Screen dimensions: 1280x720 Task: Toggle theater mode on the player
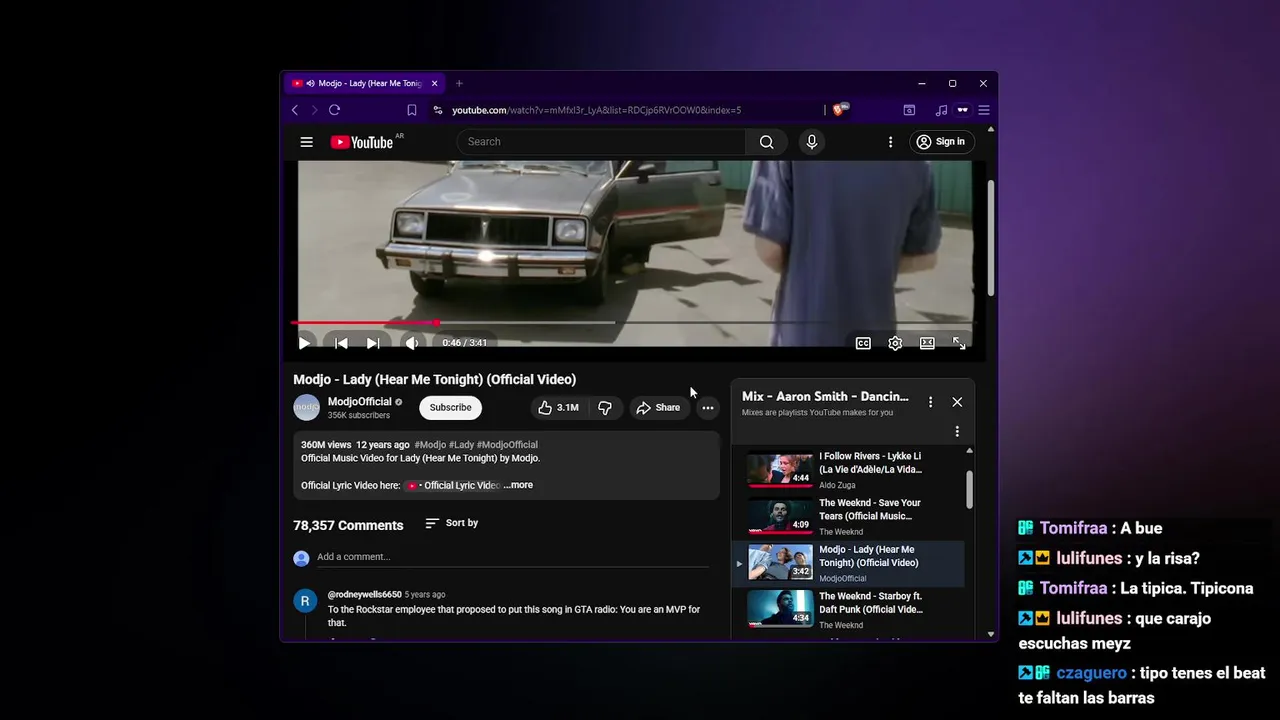[927, 343]
